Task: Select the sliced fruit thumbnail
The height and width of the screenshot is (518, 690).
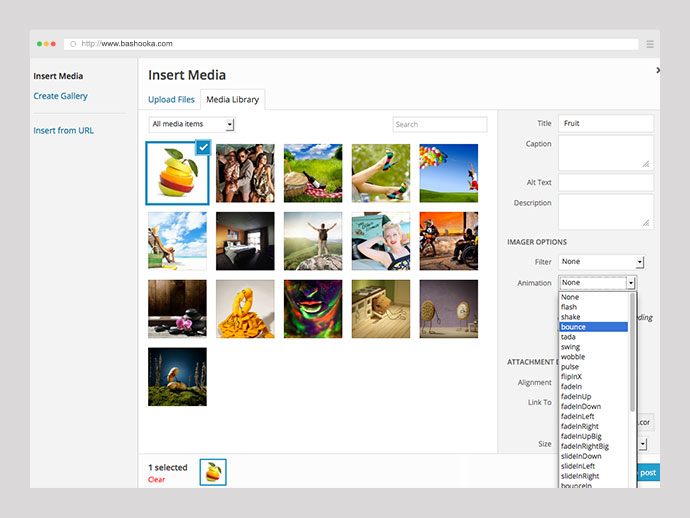Action: [177, 173]
